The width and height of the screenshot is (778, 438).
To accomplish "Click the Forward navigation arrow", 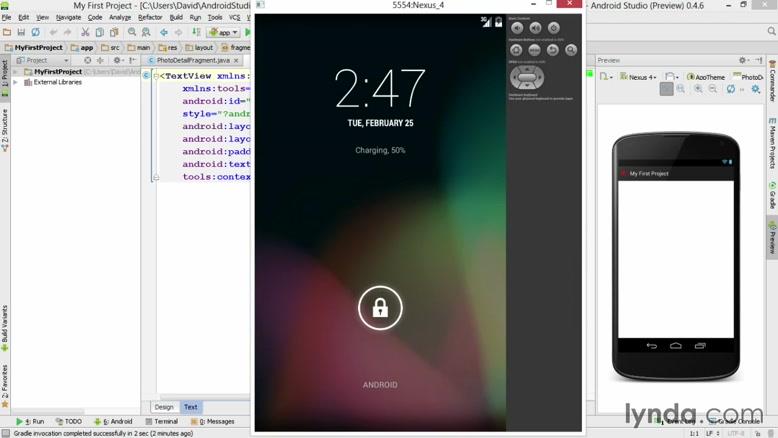I will click(x=178, y=32).
